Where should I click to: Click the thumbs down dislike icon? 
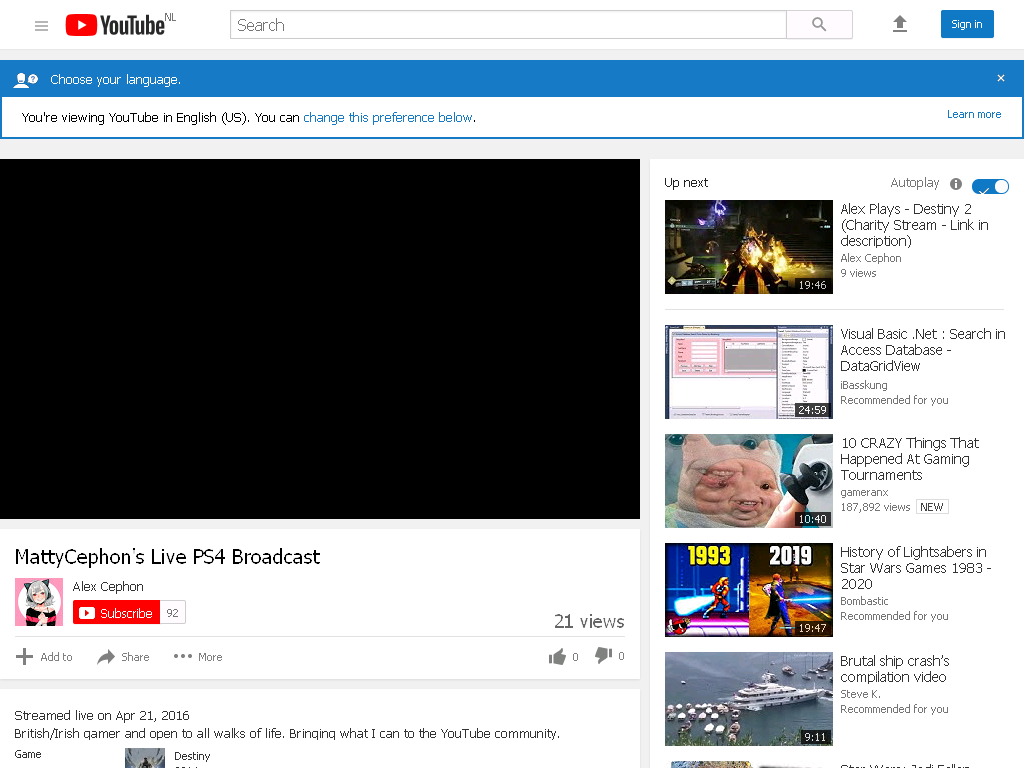tap(603, 655)
